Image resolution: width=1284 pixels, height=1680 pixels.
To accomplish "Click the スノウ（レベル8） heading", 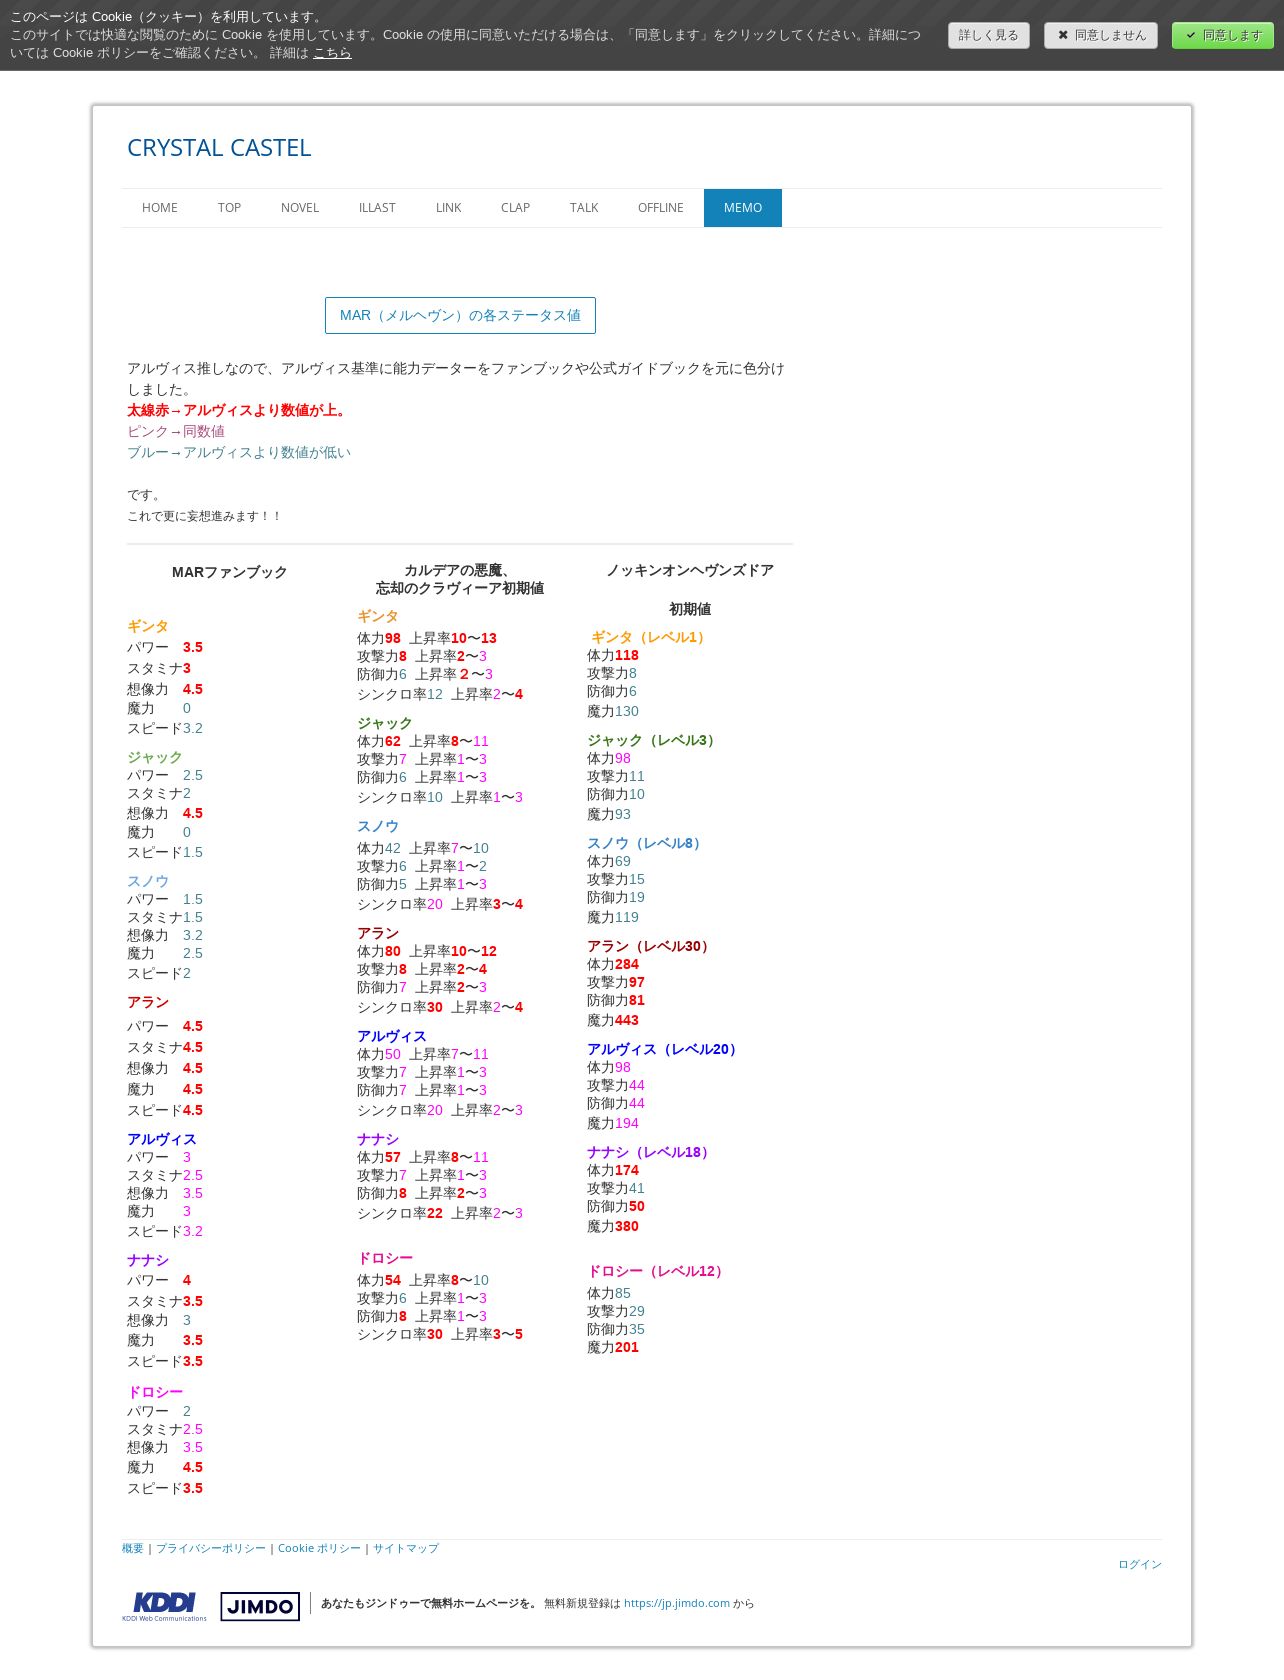I will tap(646, 843).
